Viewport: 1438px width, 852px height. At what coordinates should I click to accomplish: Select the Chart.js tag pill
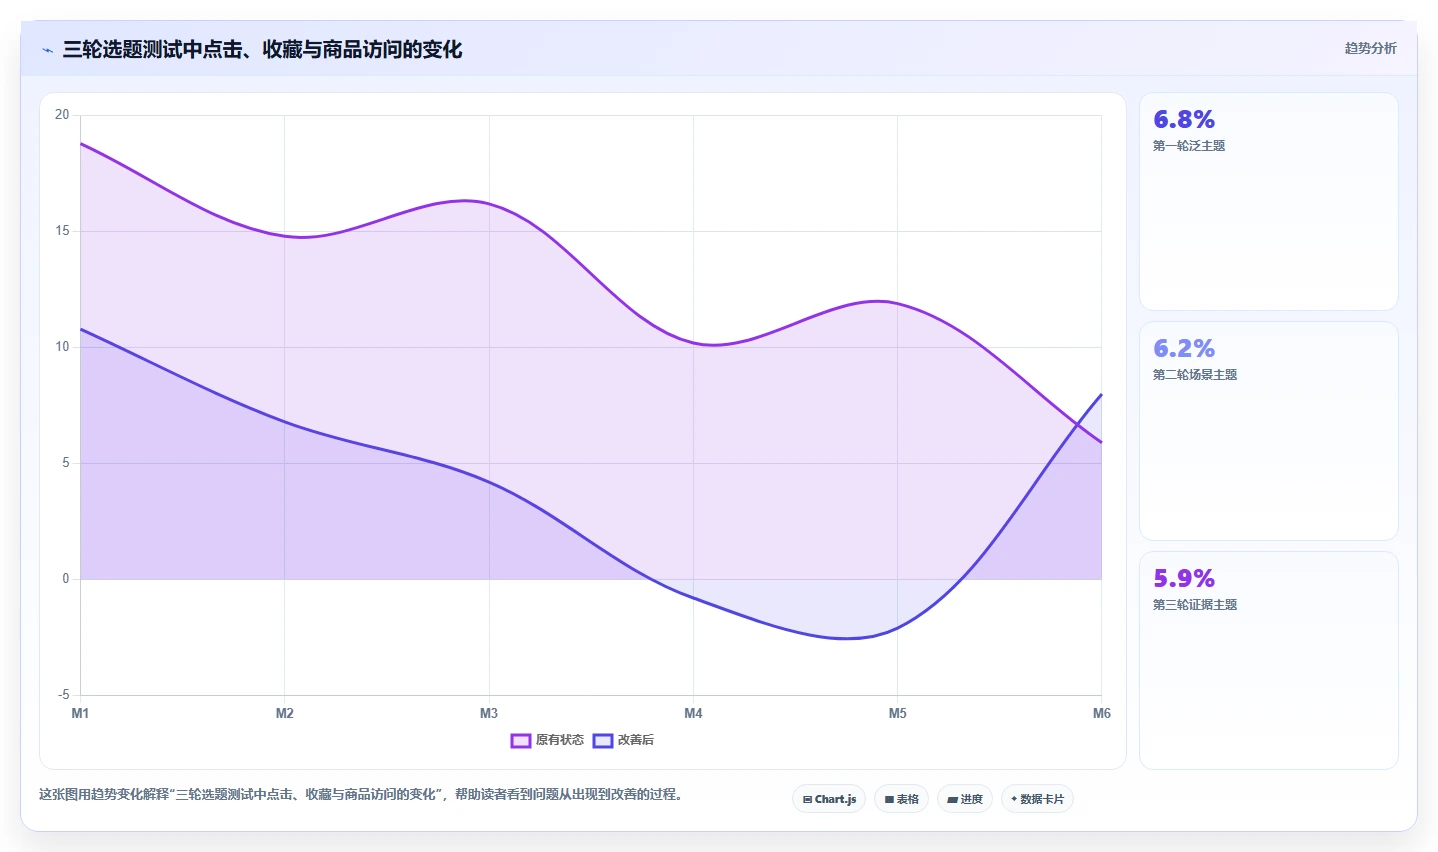pos(829,799)
